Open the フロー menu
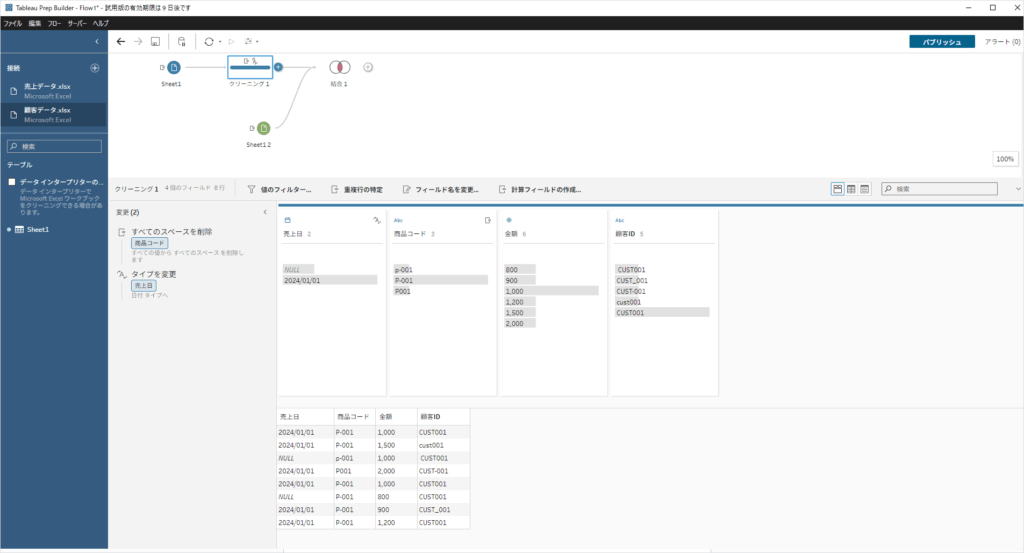 (x=54, y=22)
